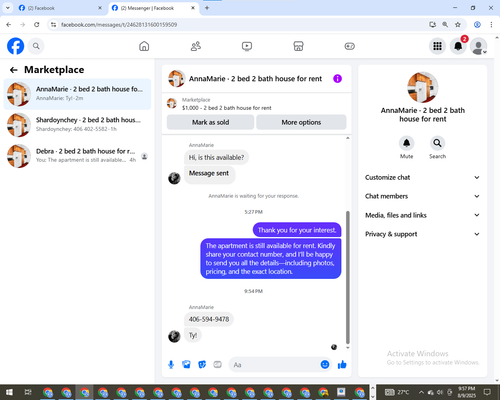Expand the Privacy & support section
500x400 pixels.
pyautogui.click(x=422, y=234)
